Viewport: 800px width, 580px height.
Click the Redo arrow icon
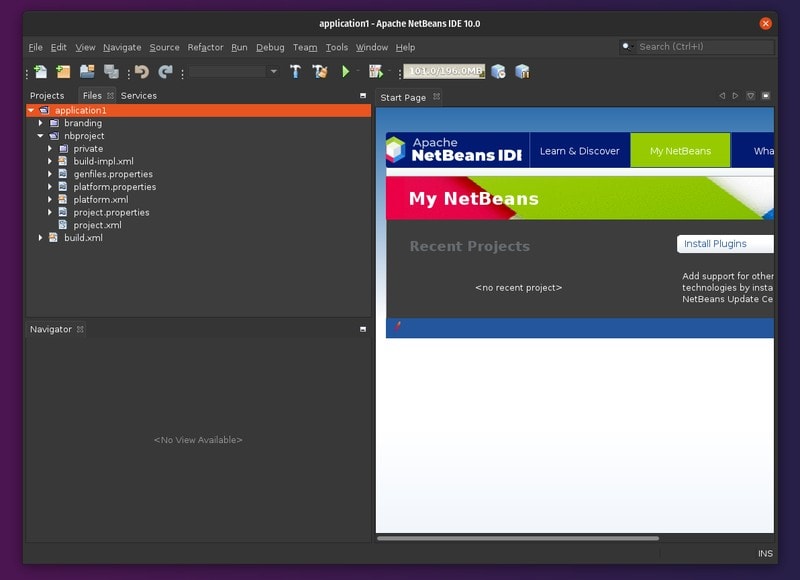[165, 71]
